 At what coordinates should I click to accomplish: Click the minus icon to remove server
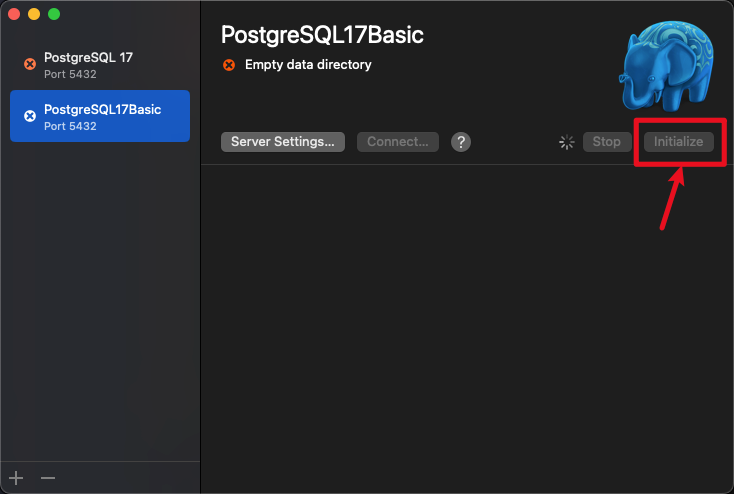pos(48,478)
